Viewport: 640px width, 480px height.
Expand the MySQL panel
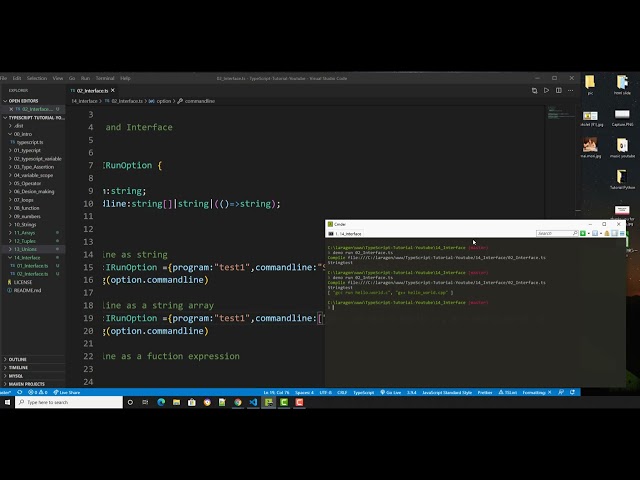tap(33, 376)
